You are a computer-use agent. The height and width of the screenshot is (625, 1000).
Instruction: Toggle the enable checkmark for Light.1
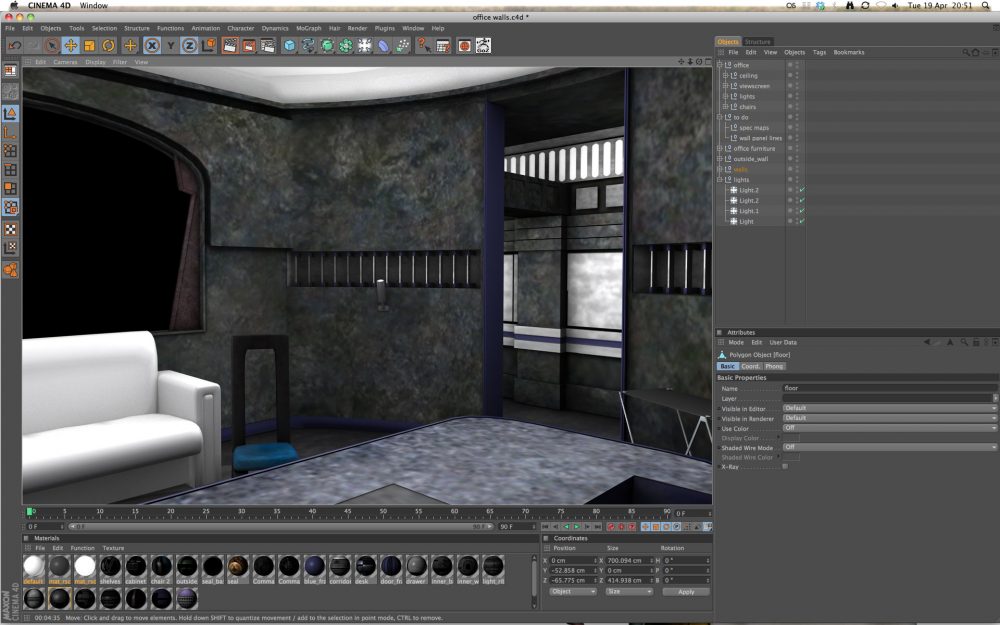point(802,211)
